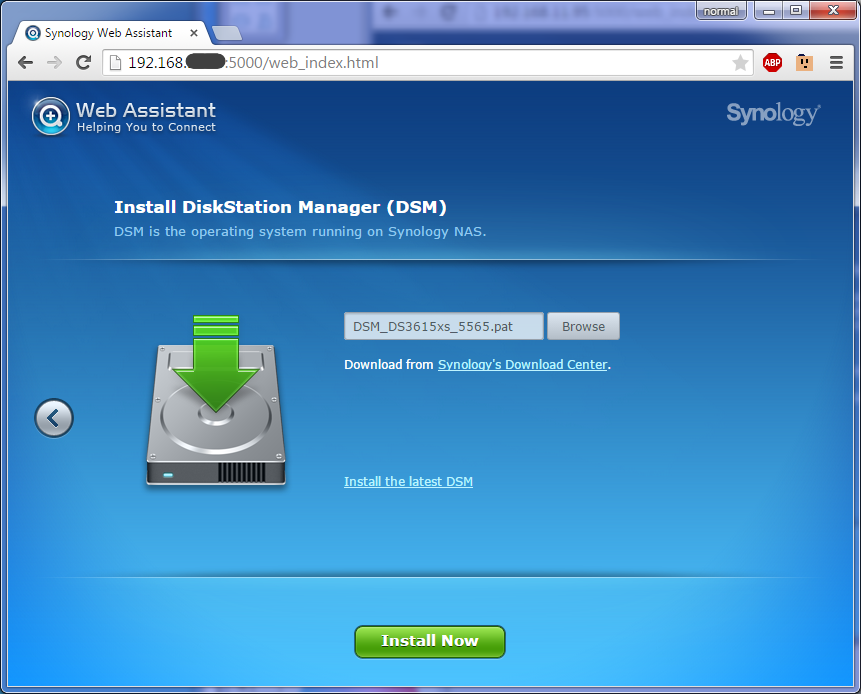Click the address bar URL field

tap(420, 63)
